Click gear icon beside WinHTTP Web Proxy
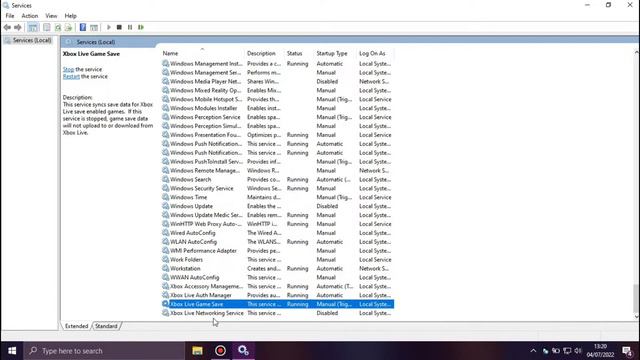 tap(165, 224)
